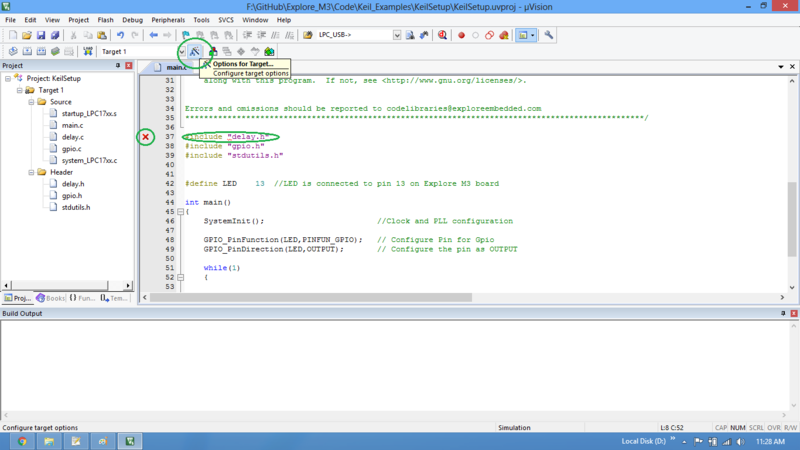Create a new file with toolbar icon
The image size is (800, 450).
[x=13, y=35]
